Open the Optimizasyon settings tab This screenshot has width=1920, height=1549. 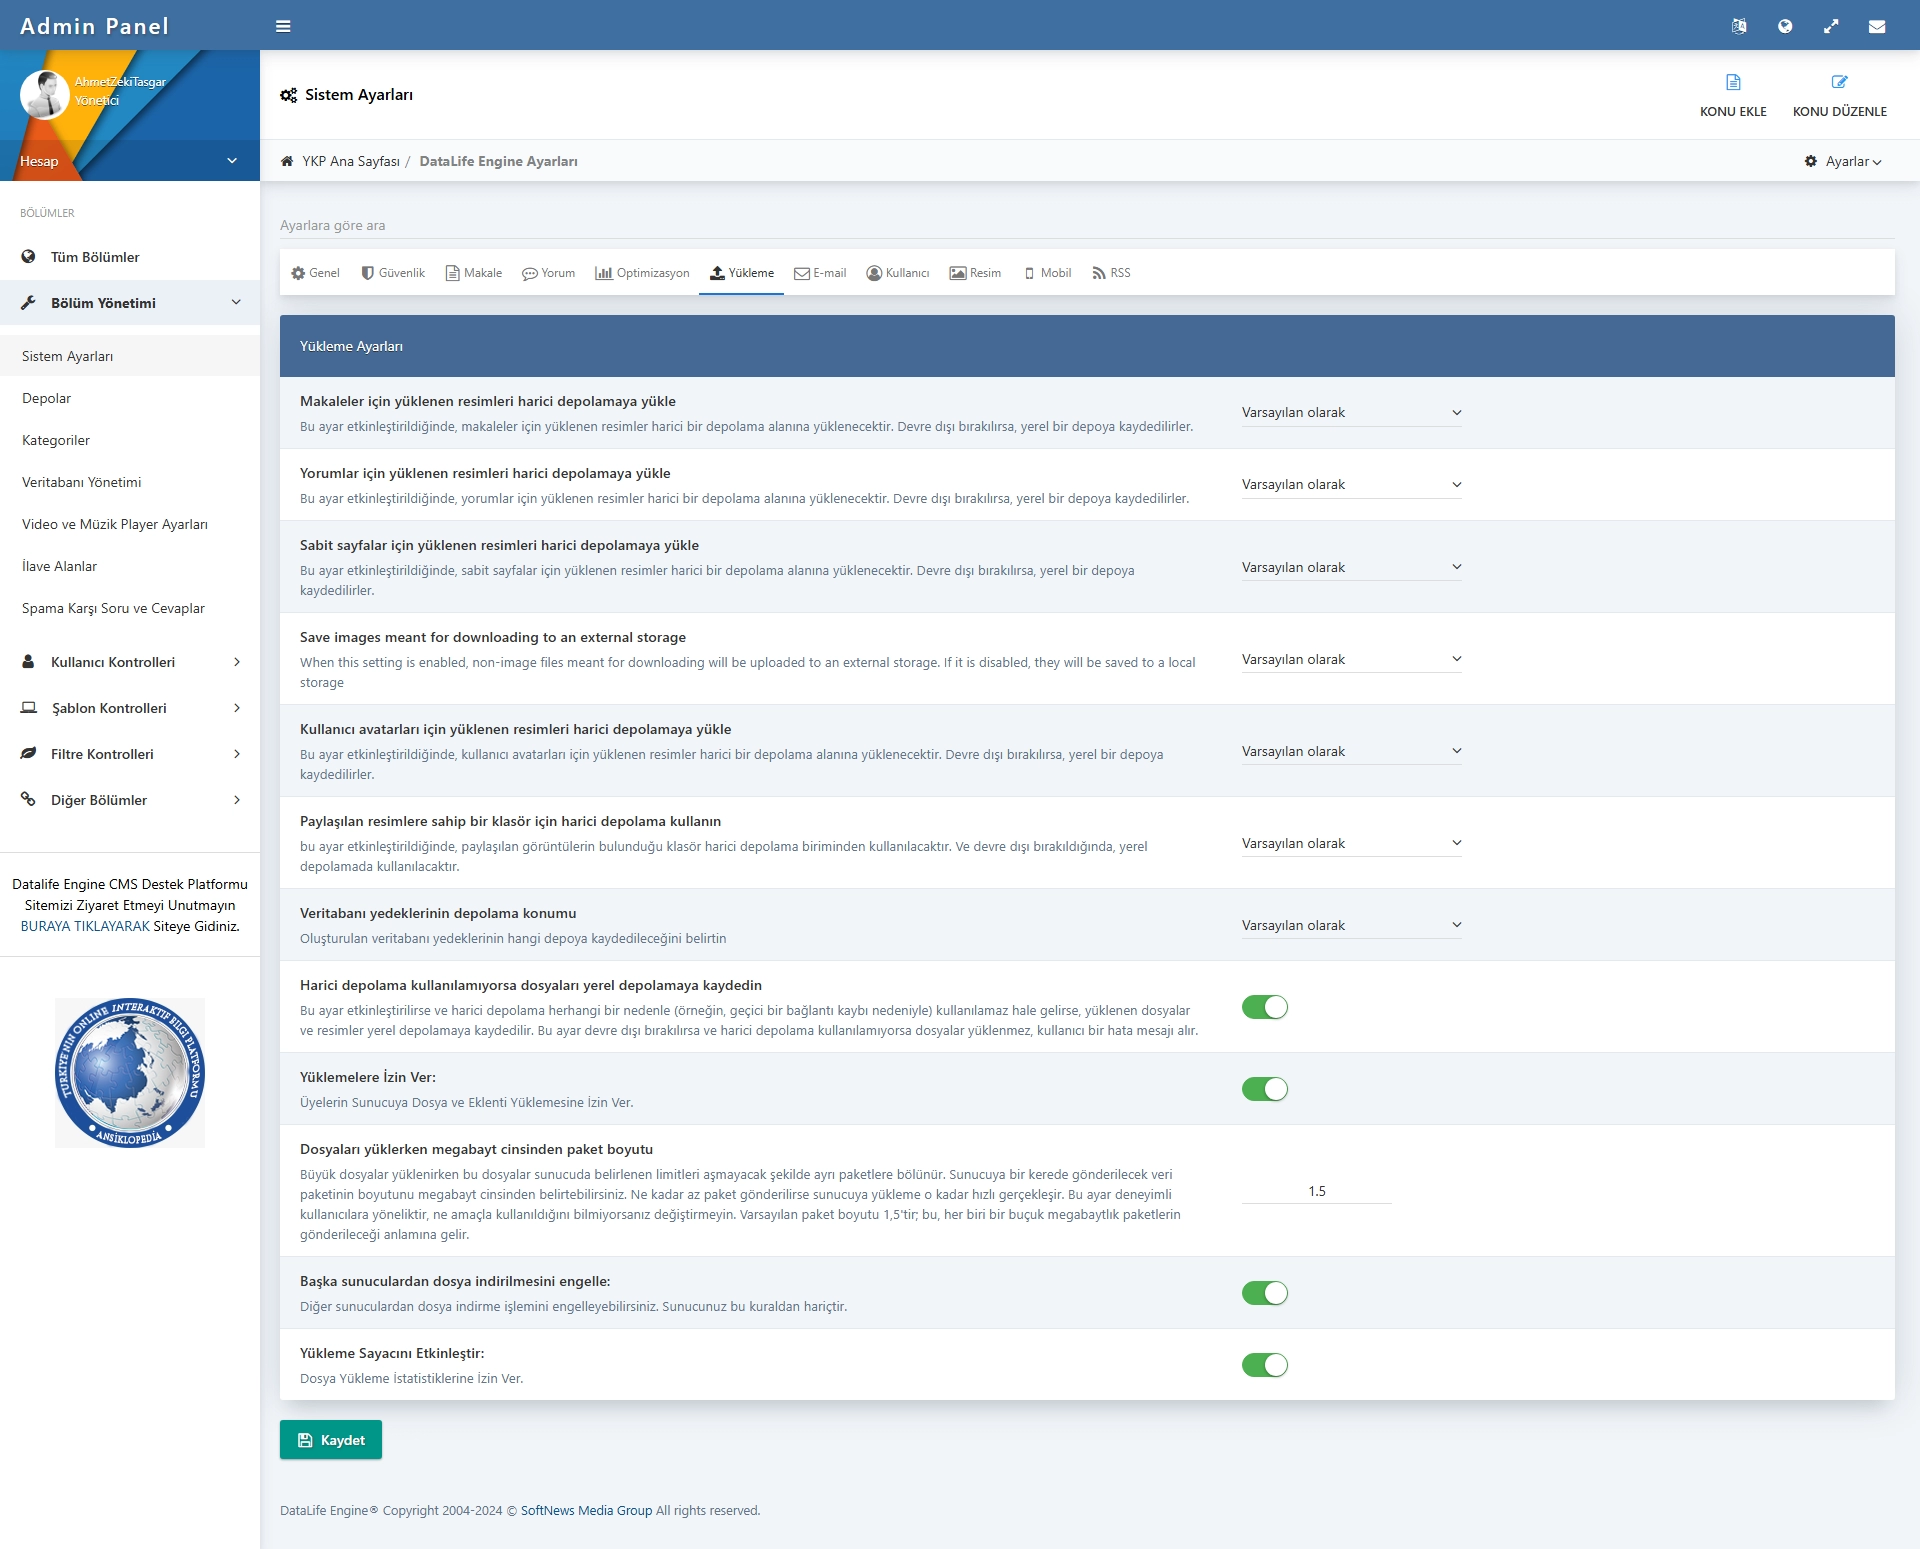click(x=642, y=273)
